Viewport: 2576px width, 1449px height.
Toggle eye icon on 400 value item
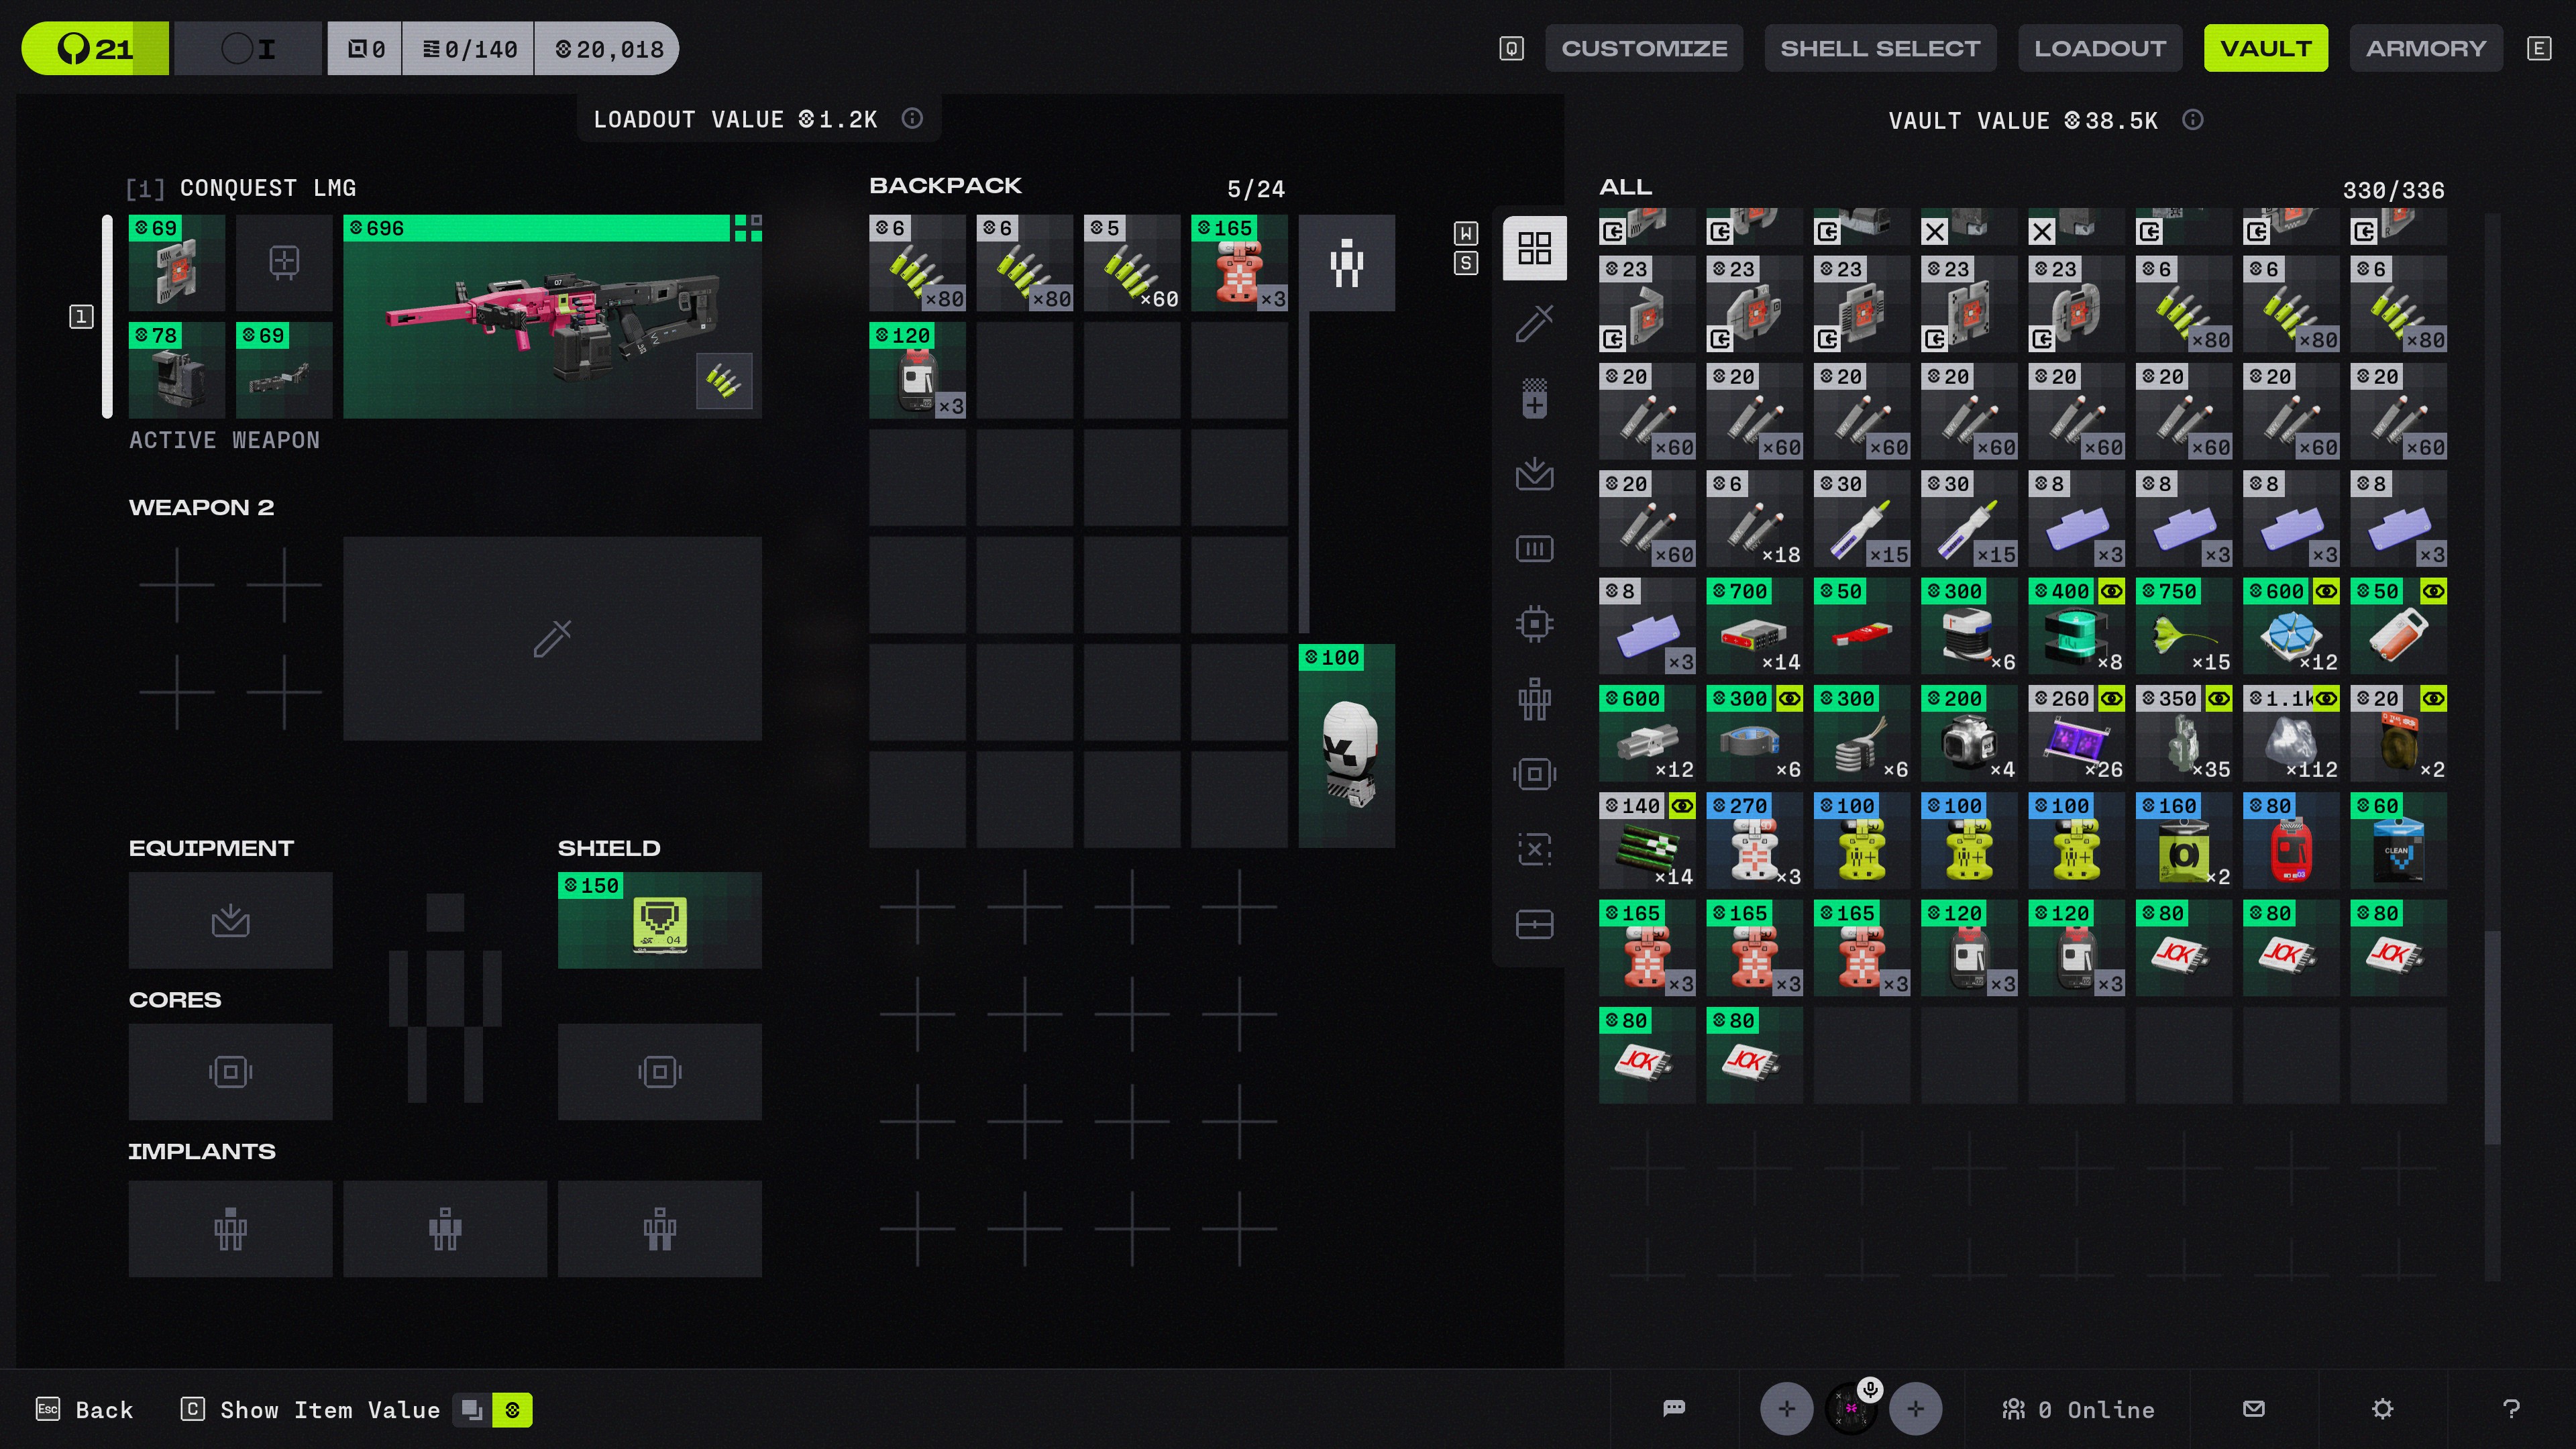pos(2111,592)
